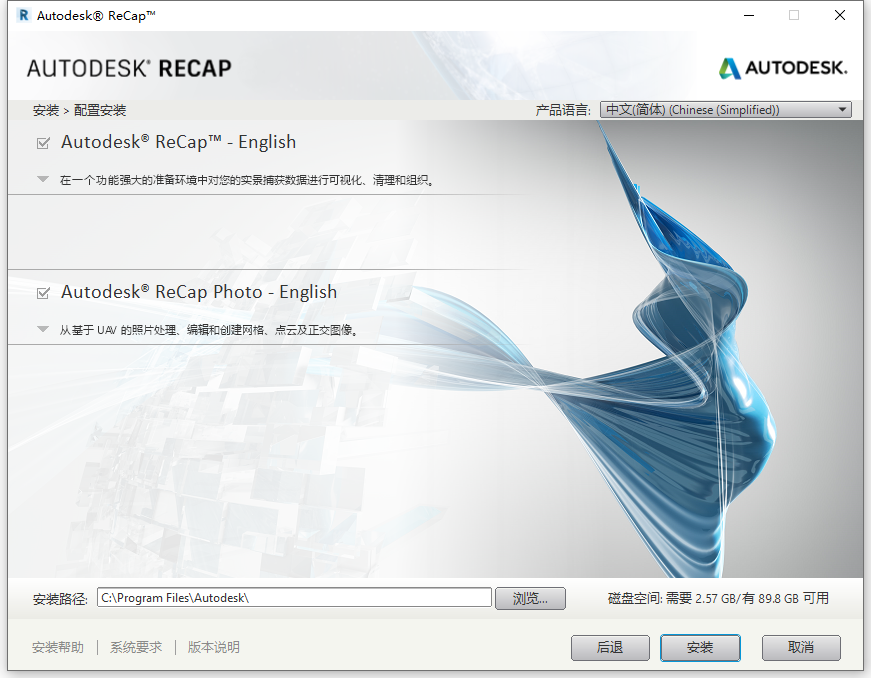Click the 浏览... browse button

[x=530, y=599]
